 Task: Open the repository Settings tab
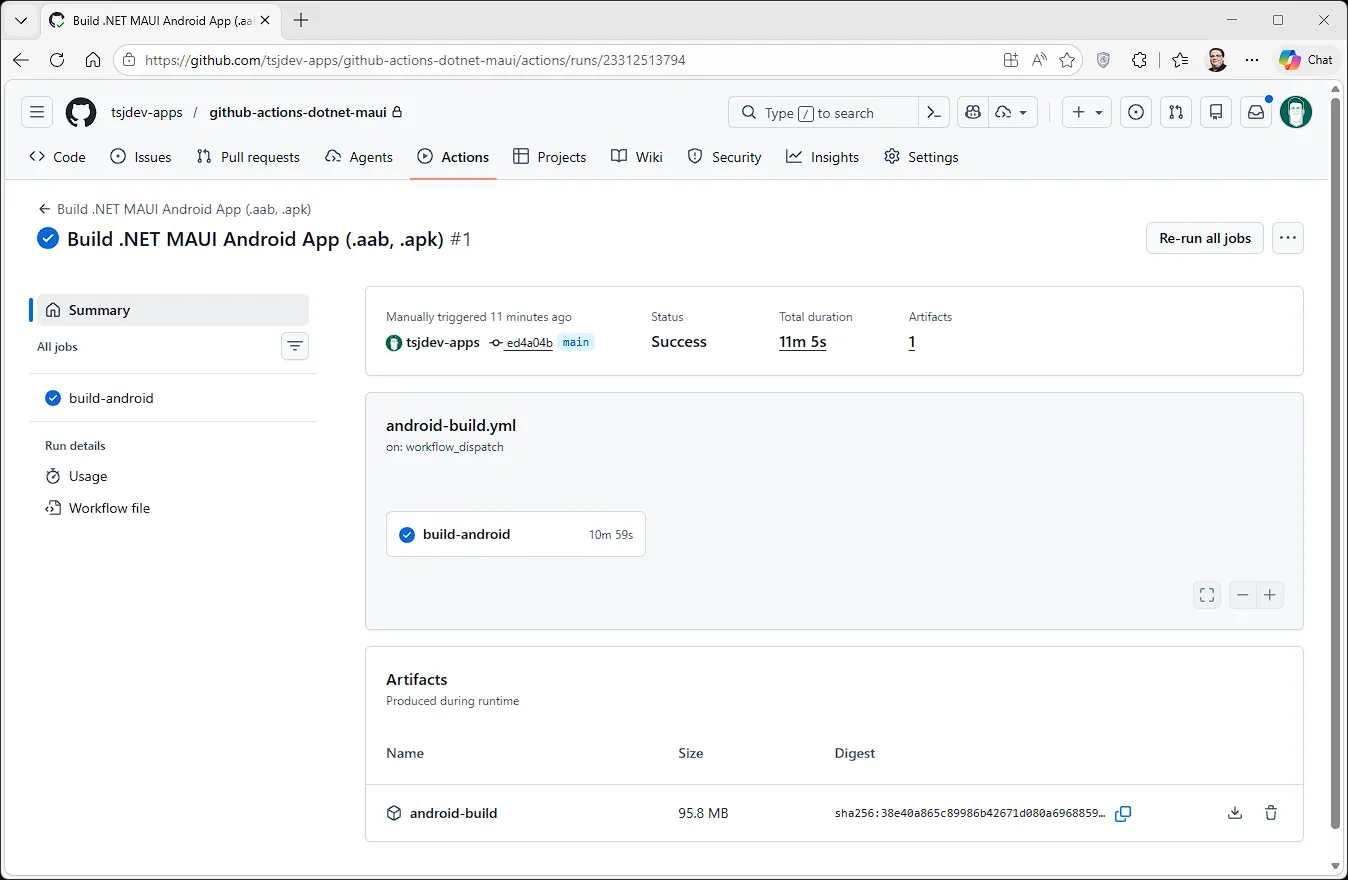(921, 157)
